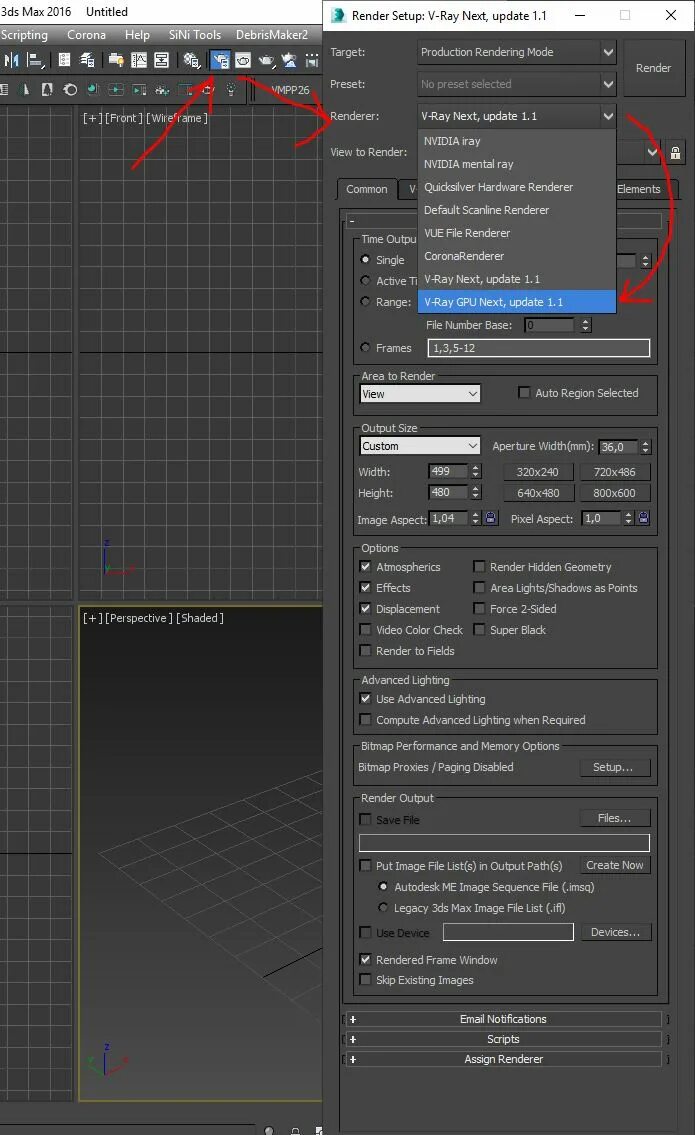Click the [Perspective] viewport label
Image resolution: width=695 pixels, height=1135 pixels.
(139, 617)
